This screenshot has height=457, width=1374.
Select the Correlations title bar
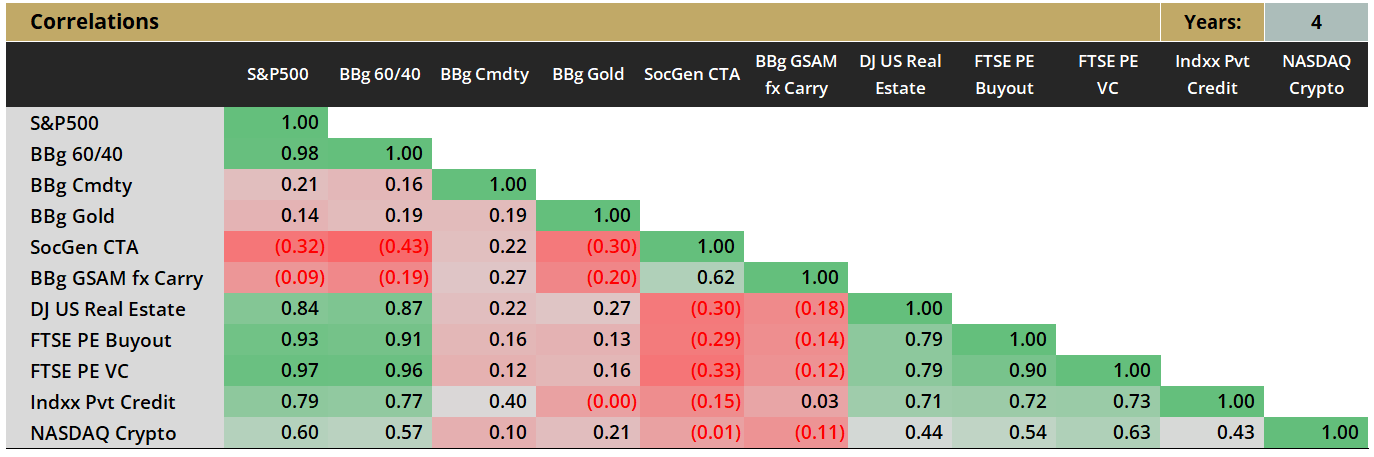tap(580, 21)
